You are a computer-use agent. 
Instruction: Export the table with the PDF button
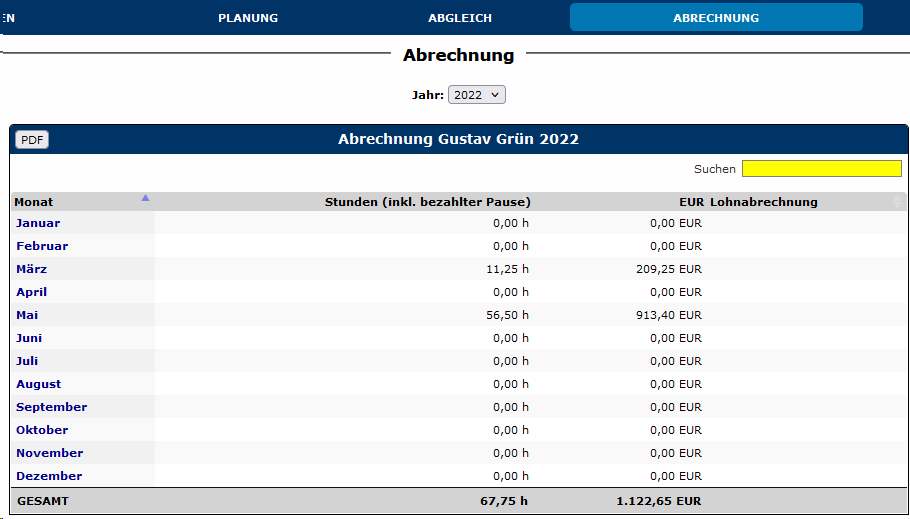[32, 140]
